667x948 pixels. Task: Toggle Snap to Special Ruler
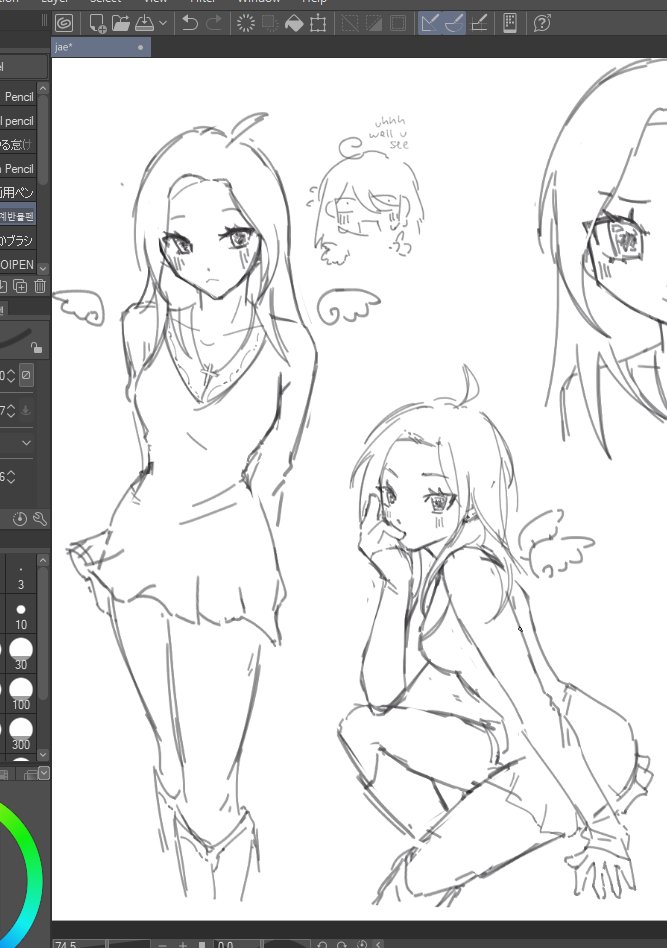point(454,24)
